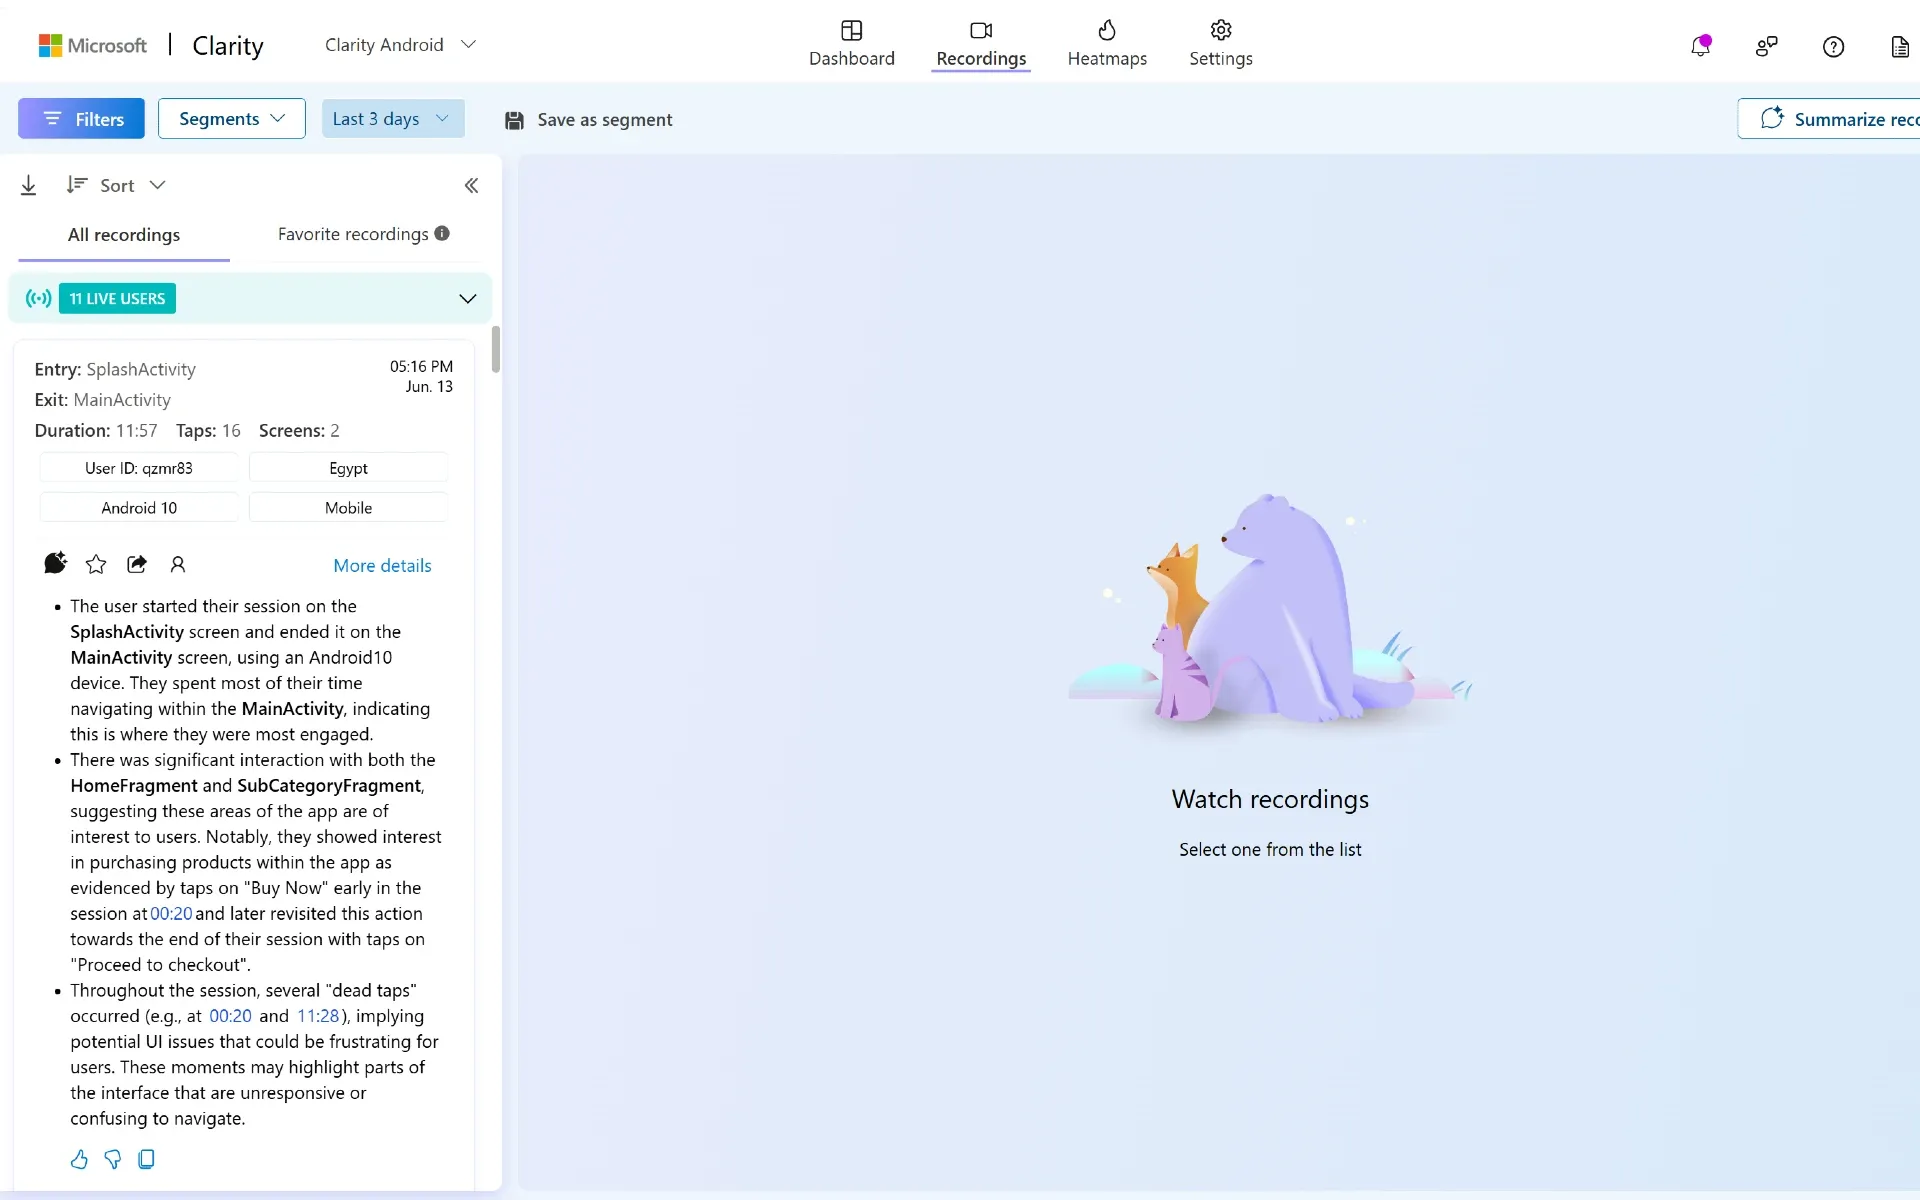The height and width of the screenshot is (1200, 1920).
Task: Click the Microsoft logo
Action: point(92,45)
